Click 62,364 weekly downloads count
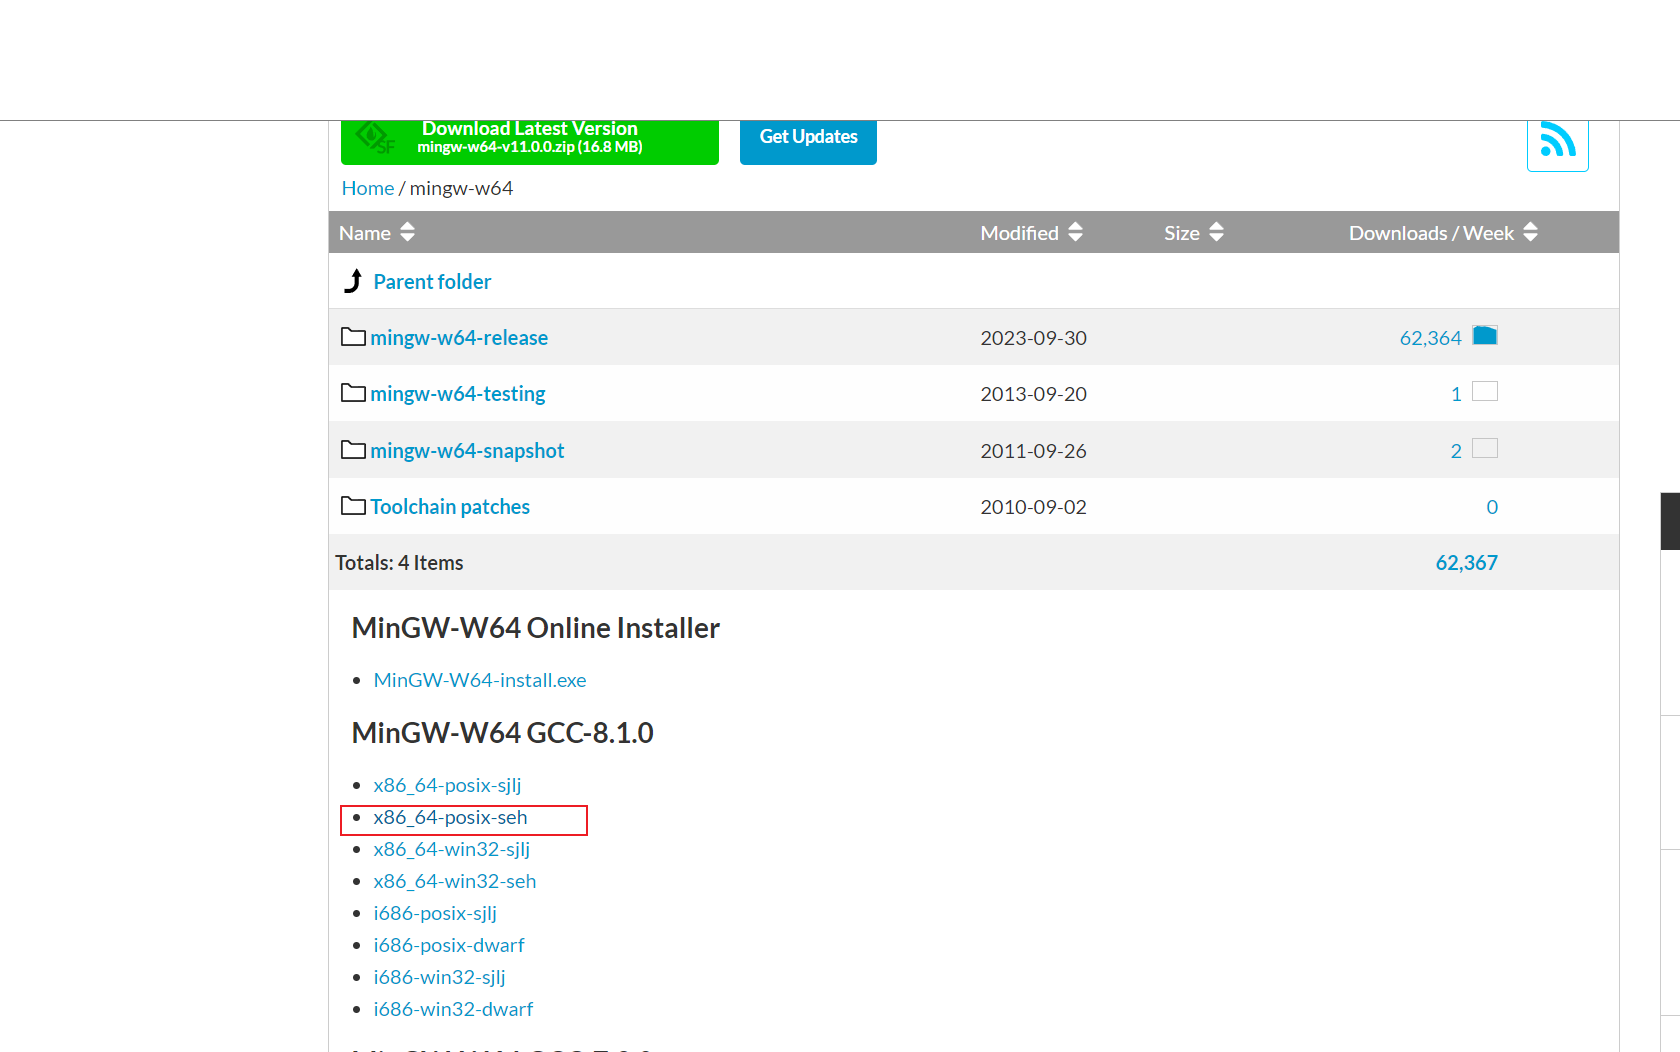The image size is (1680, 1052). pyautogui.click(x=1430, y=338)
